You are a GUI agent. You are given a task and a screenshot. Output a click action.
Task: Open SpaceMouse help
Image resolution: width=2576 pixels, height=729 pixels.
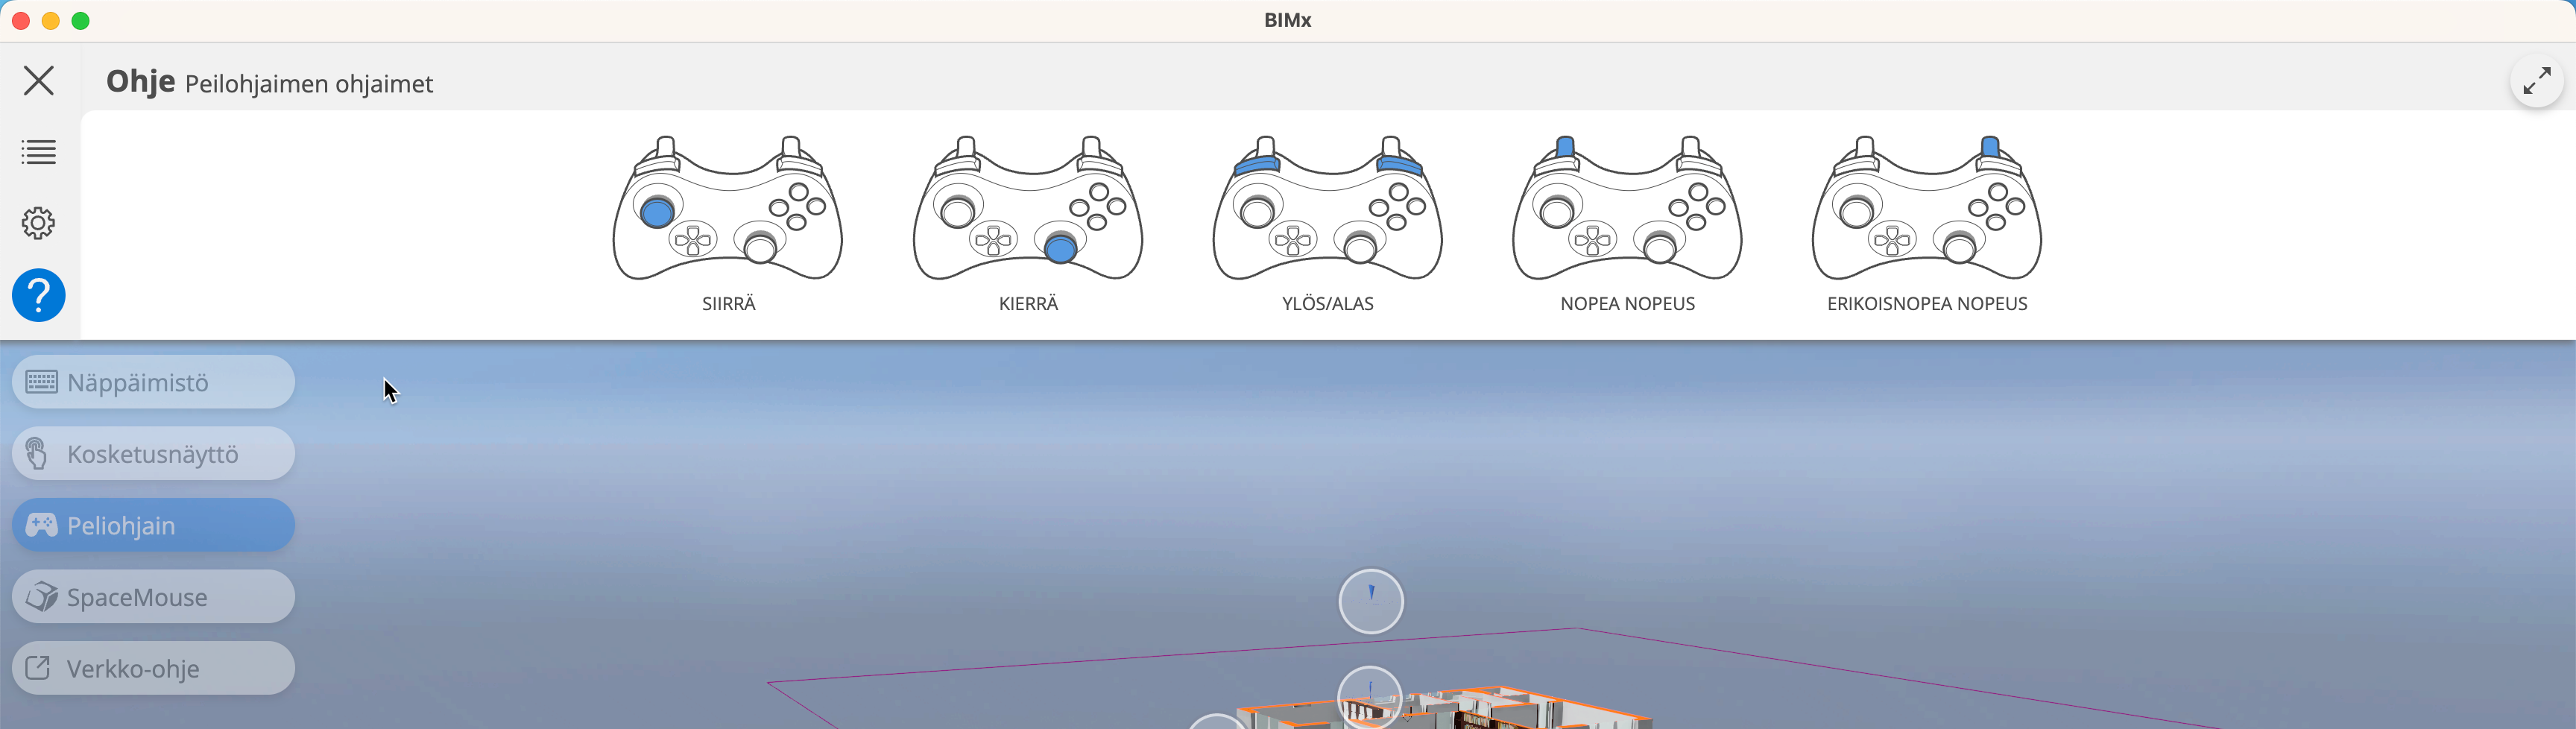(x=153, y=597)
